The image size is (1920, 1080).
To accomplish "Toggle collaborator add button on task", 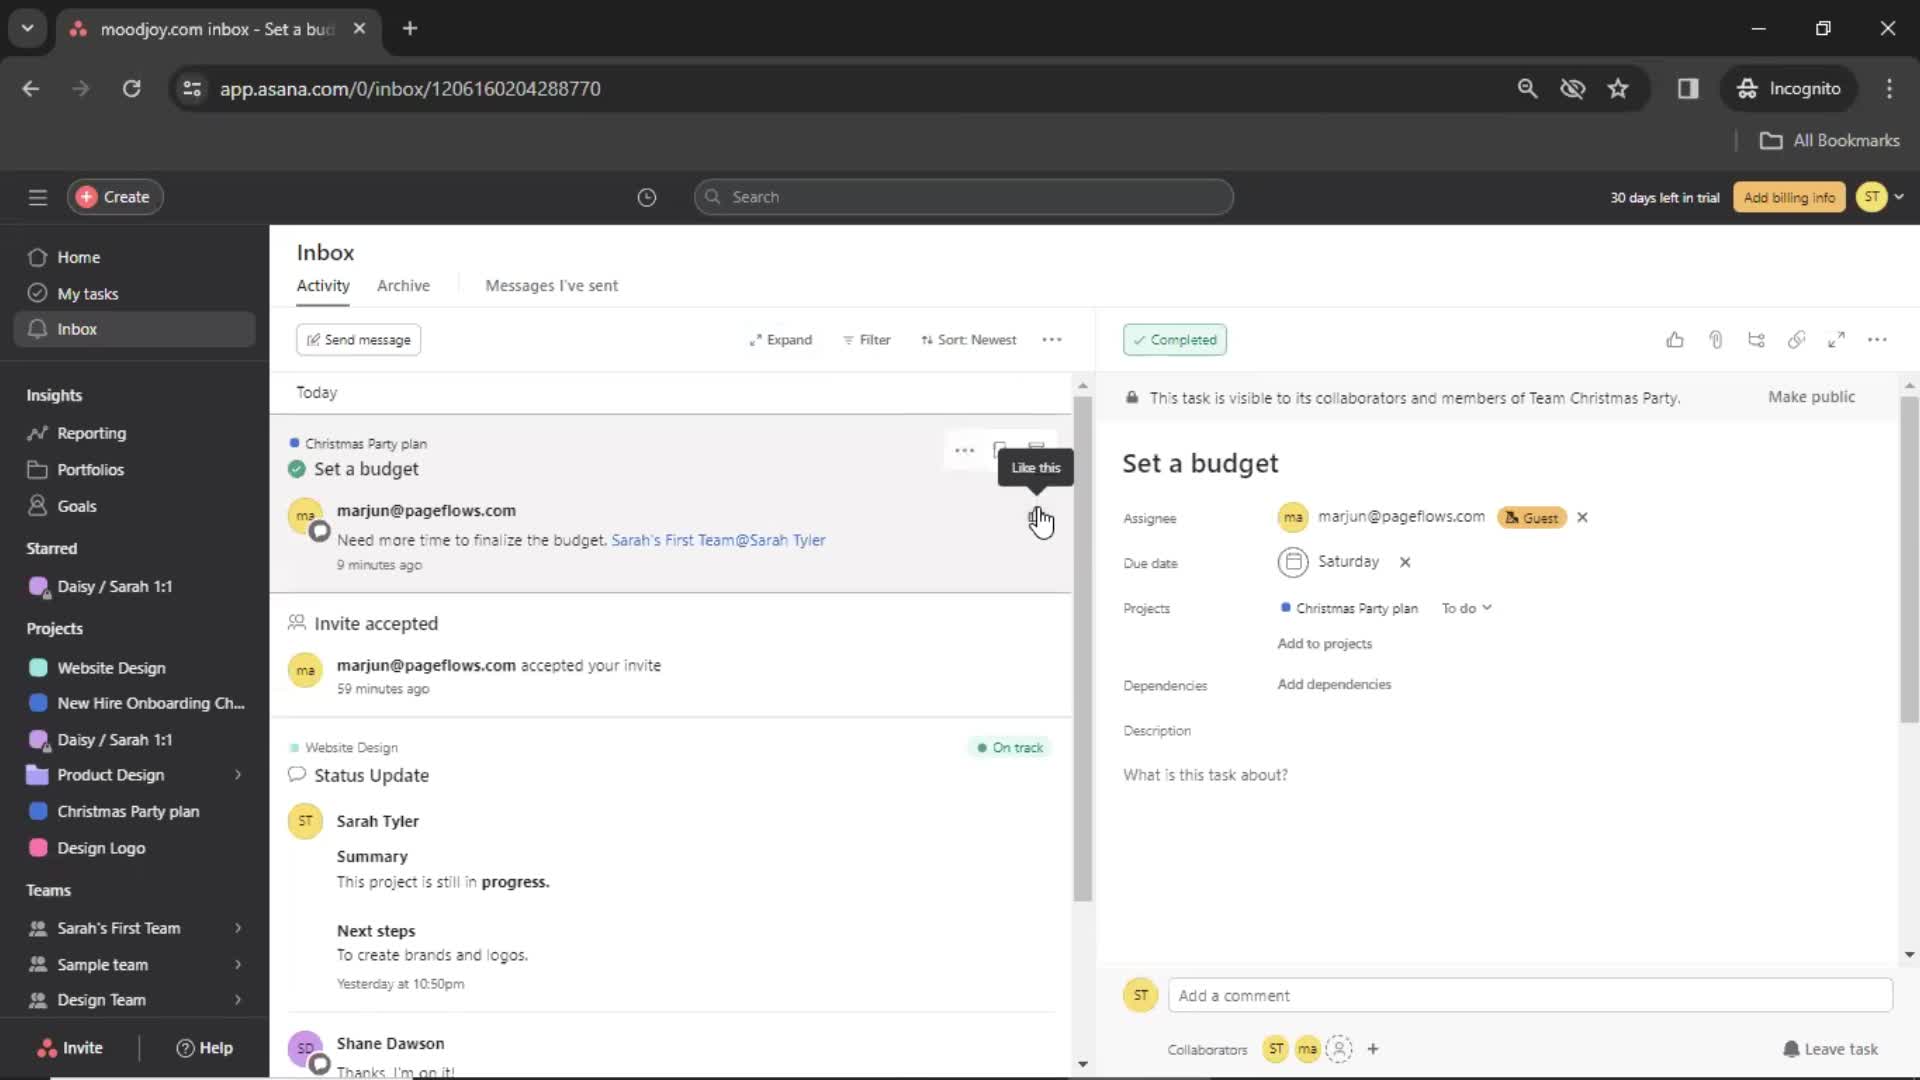I will 1373,1048.
